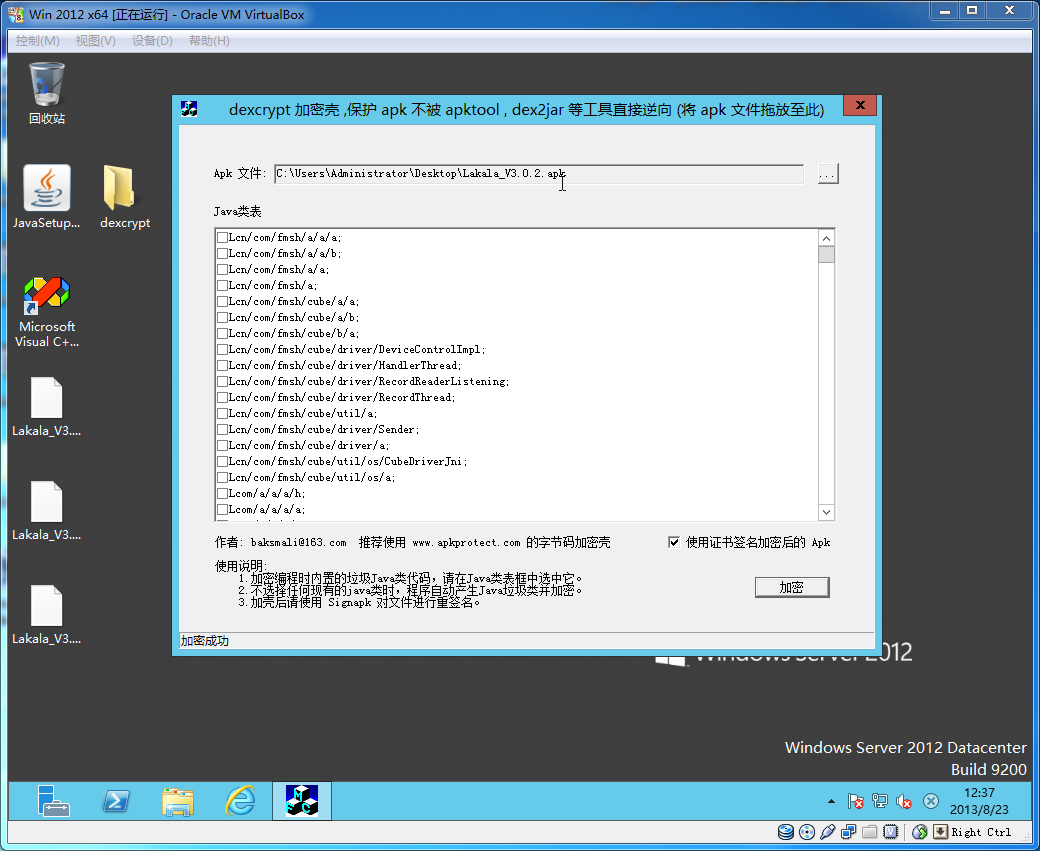Click the baksmali@163.com author text
The image size is (1040, 851).
coord(298,543)
